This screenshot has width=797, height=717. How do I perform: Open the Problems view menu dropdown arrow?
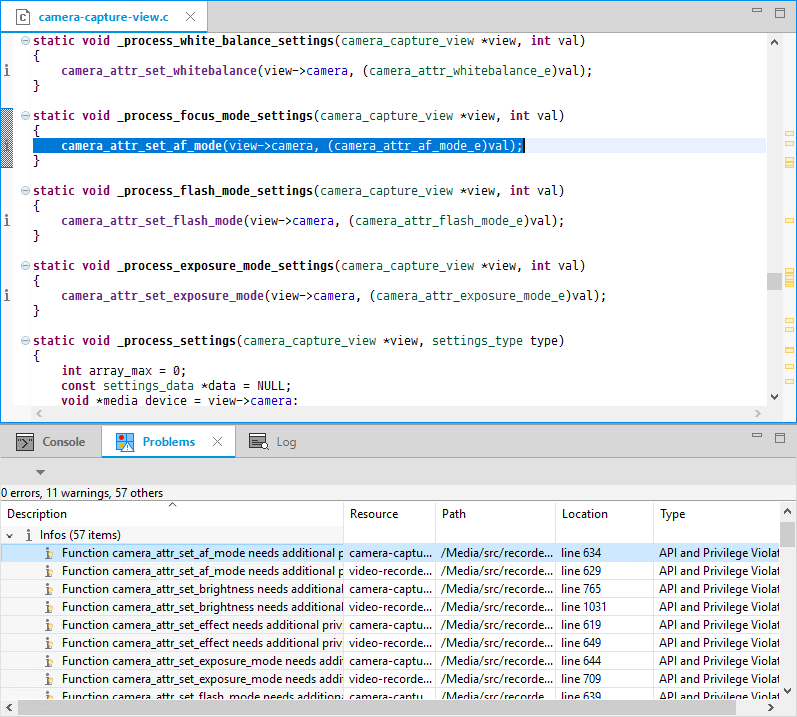coord(40,472)
